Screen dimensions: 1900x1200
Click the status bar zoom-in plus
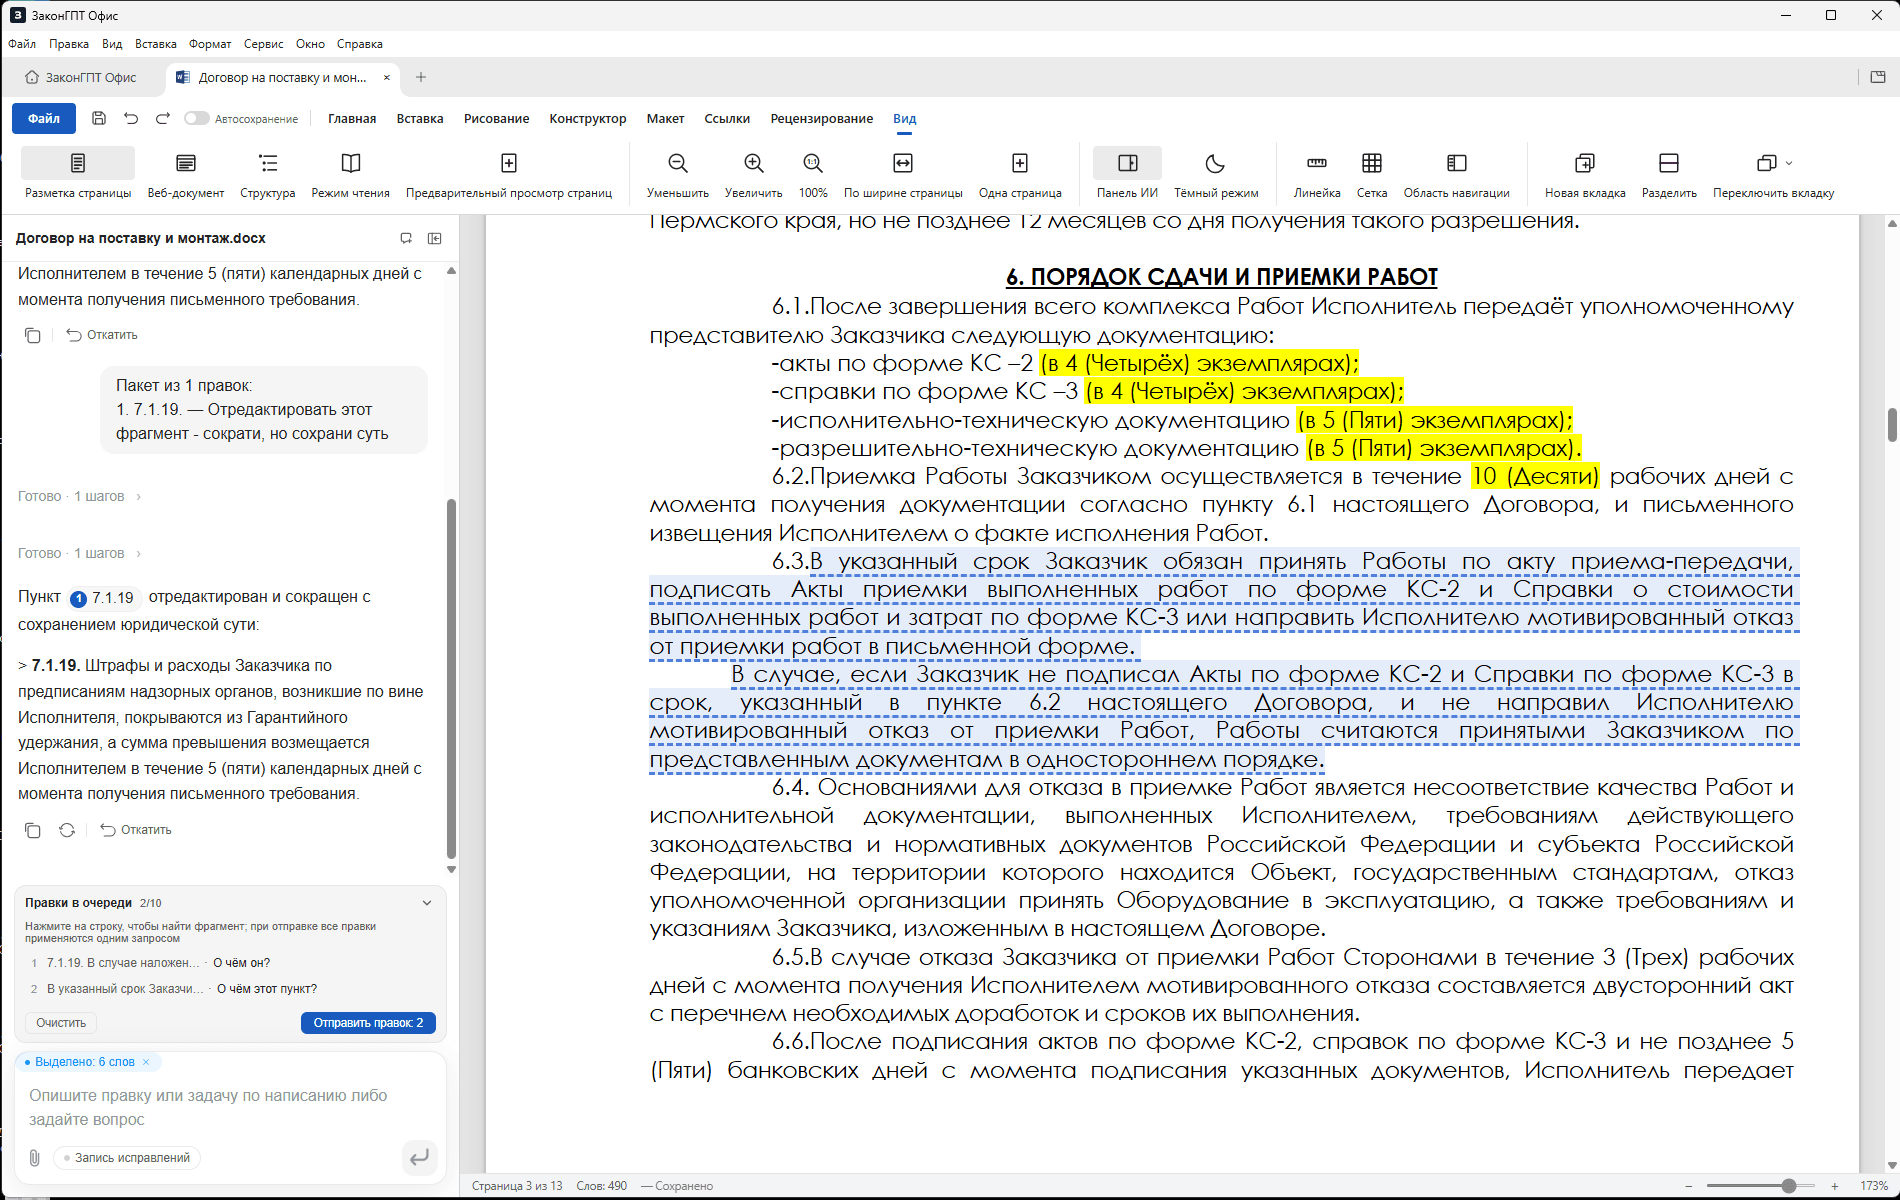1835,1186
